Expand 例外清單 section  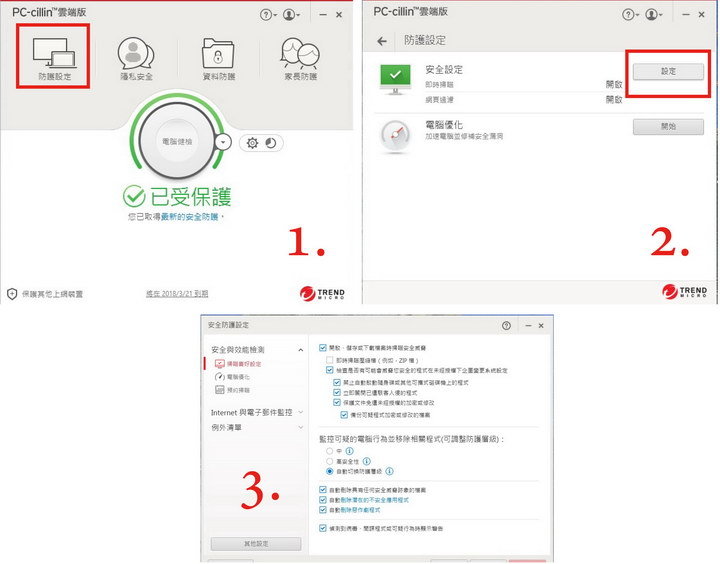coord(301,427)
